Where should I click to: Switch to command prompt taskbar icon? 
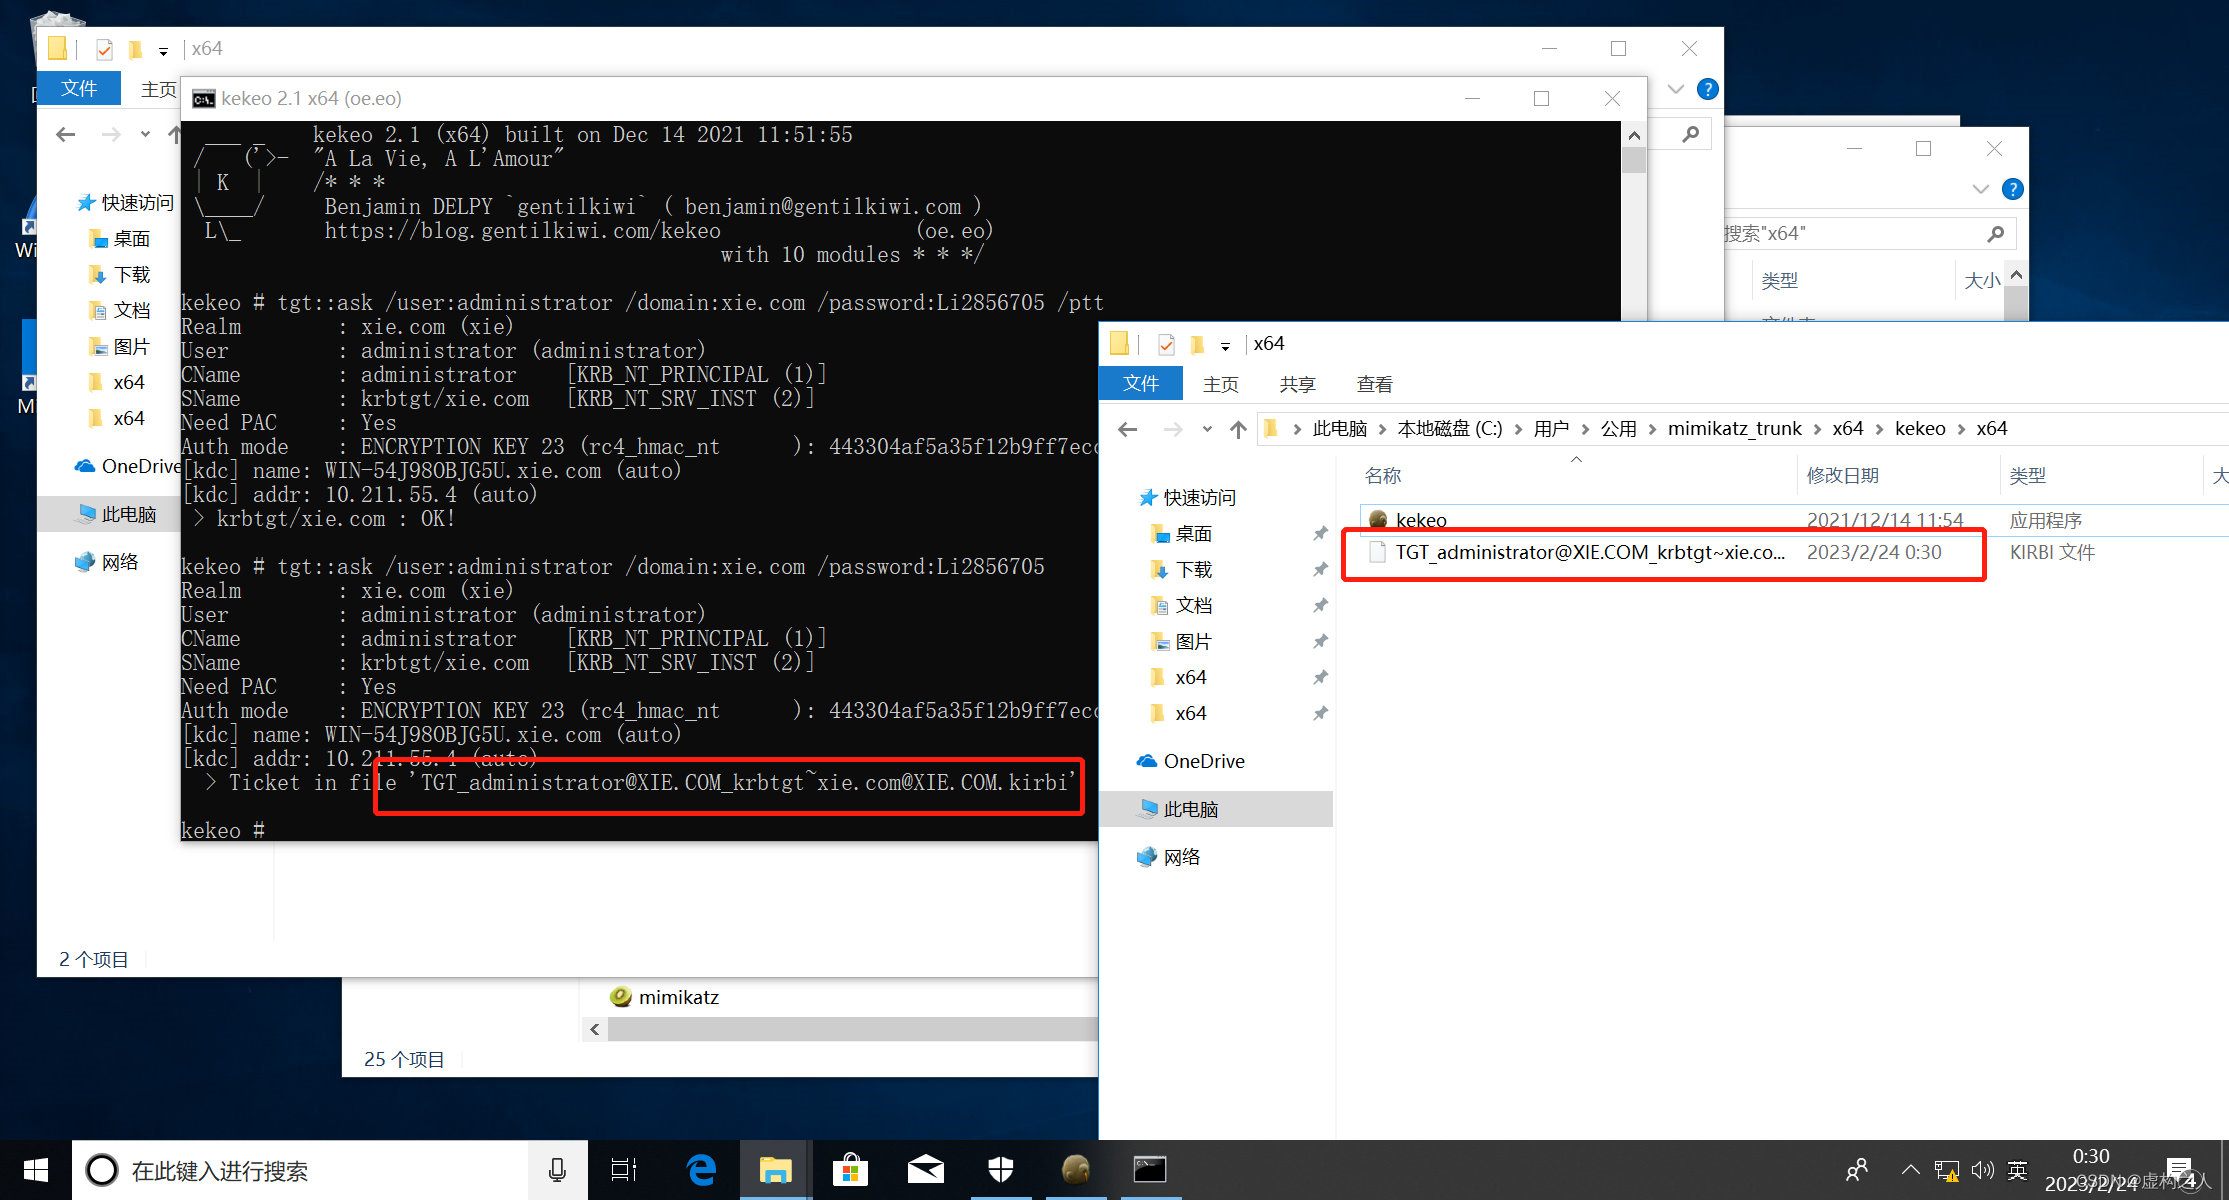pyautogui.click(x=1149, y=1169)
